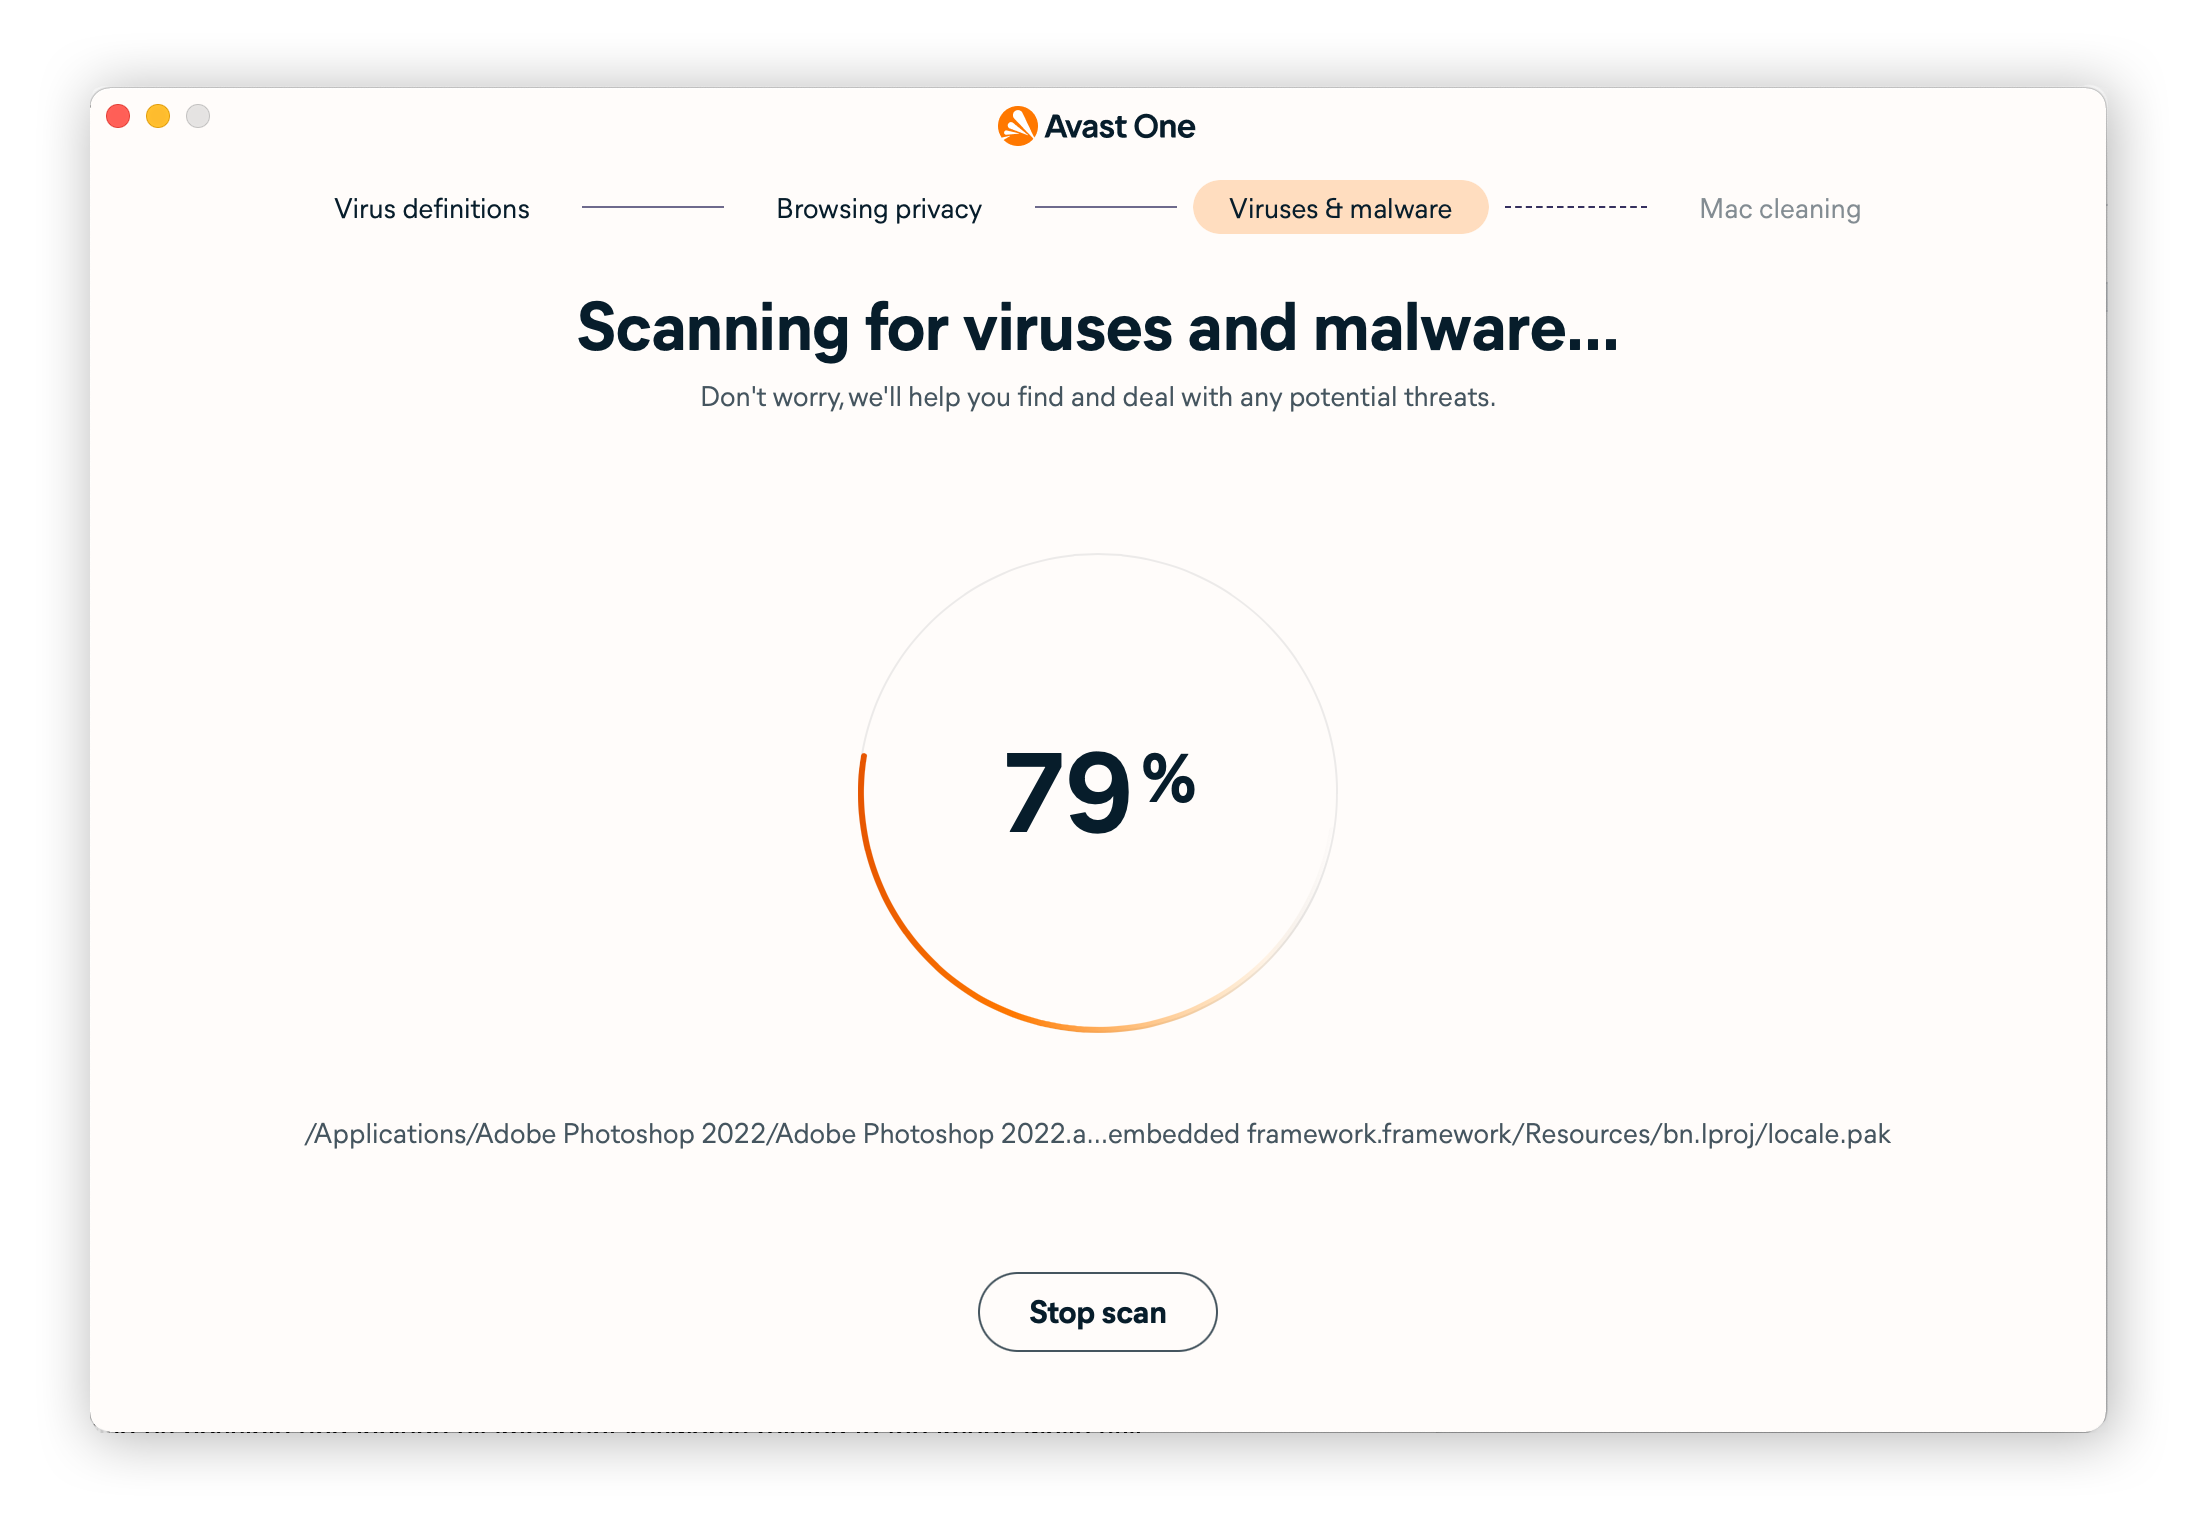Click the line between Virus definitions and Browsing privacy
This screenshot has width=2207, height=1531.
tap(653, 208)
